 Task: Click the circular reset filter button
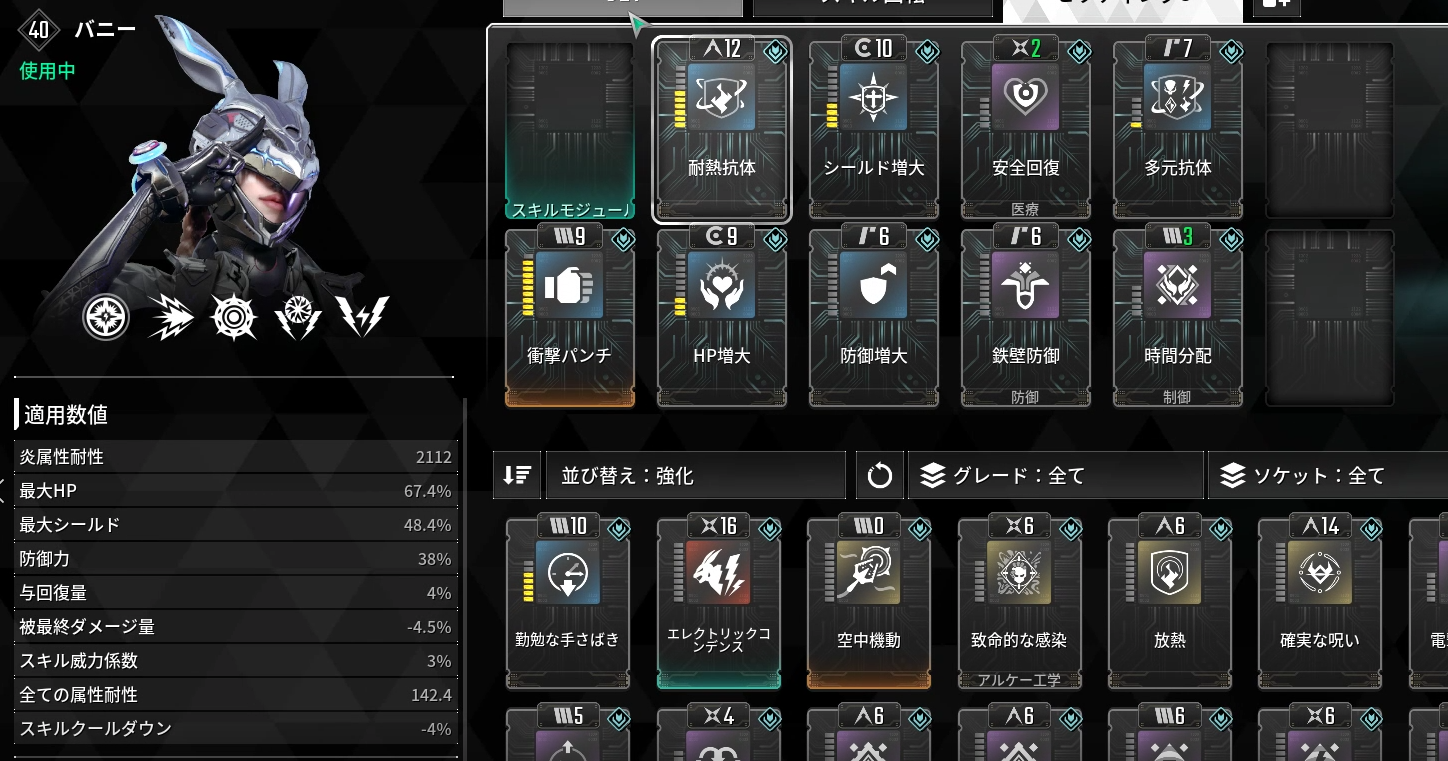880,476
